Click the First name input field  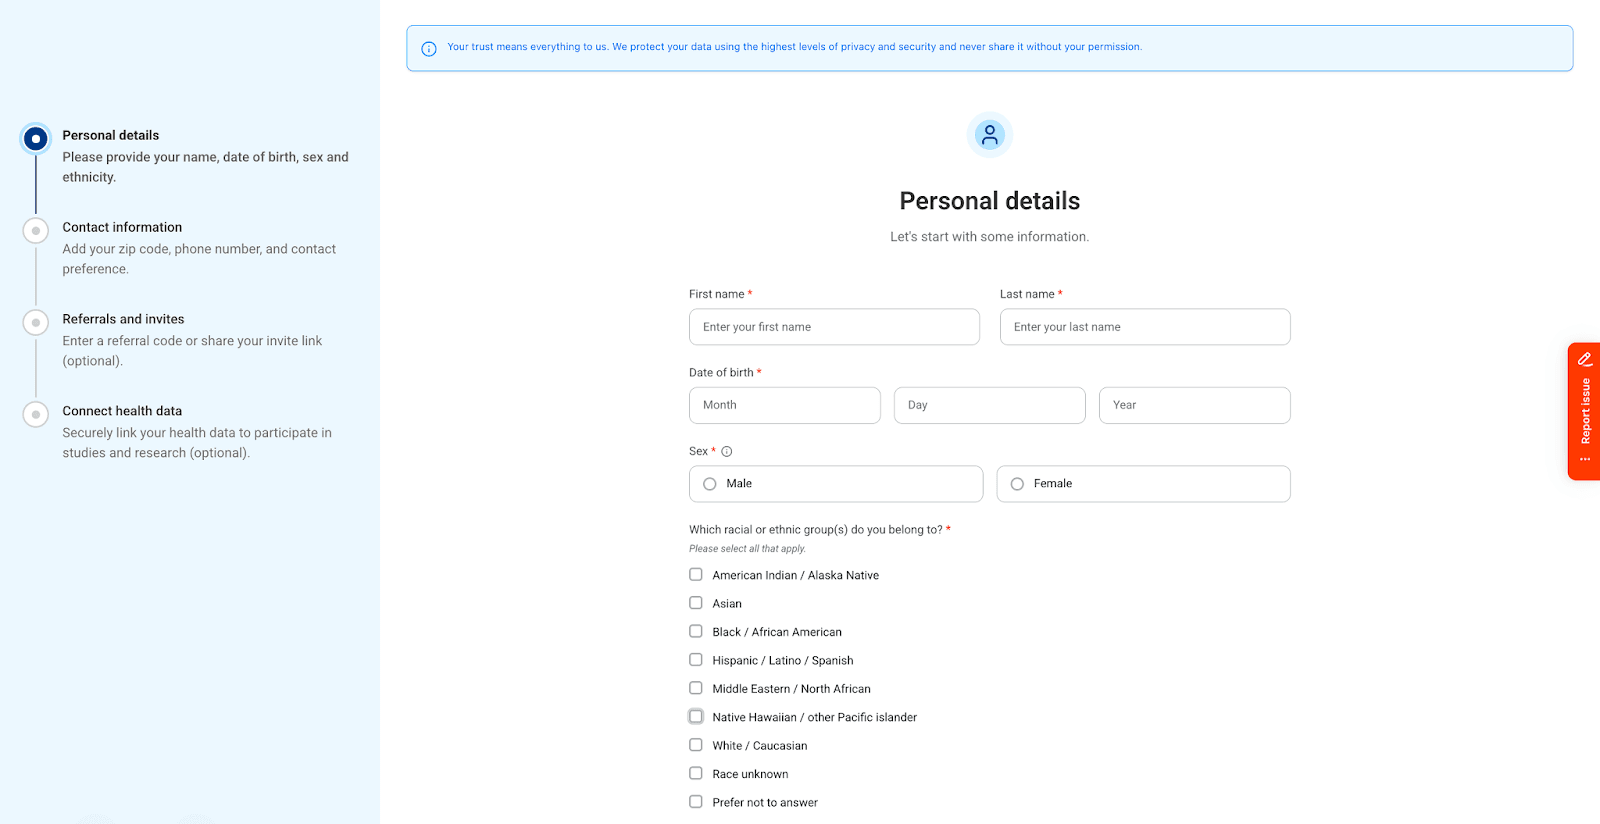834,326
